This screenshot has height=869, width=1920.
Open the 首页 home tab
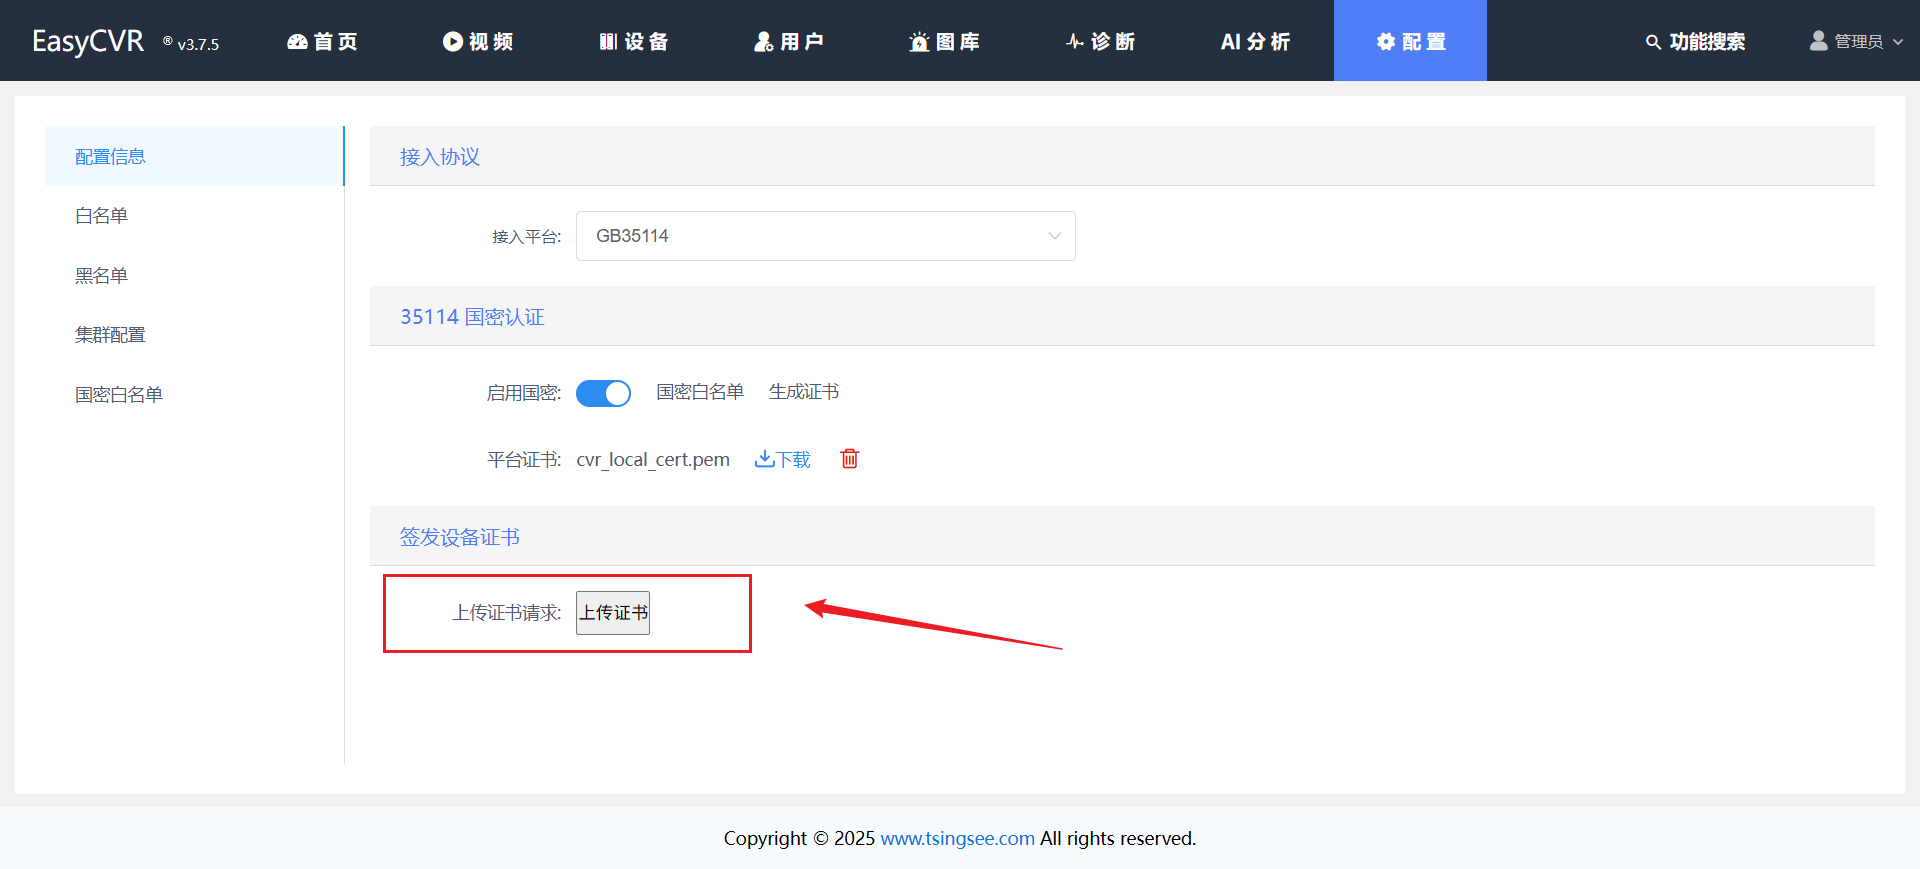tap(322, 41)
